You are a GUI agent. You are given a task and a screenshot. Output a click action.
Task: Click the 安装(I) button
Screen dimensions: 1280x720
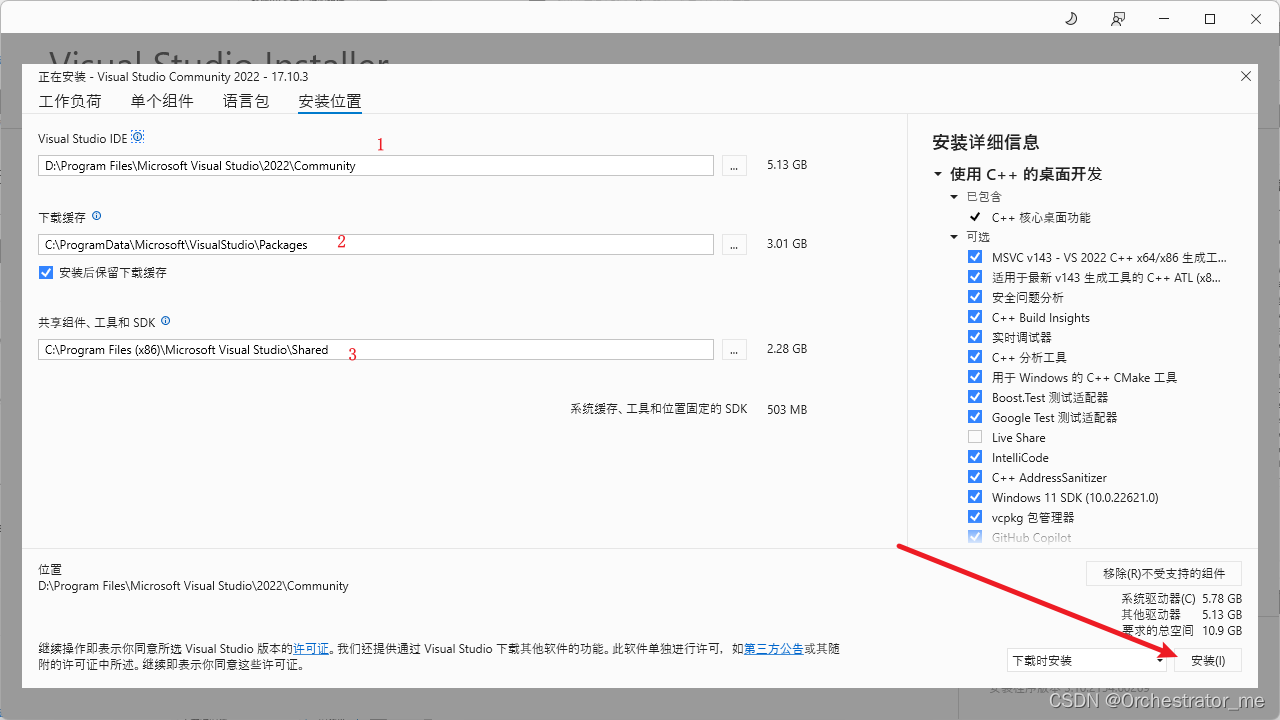coord(1208,660)
